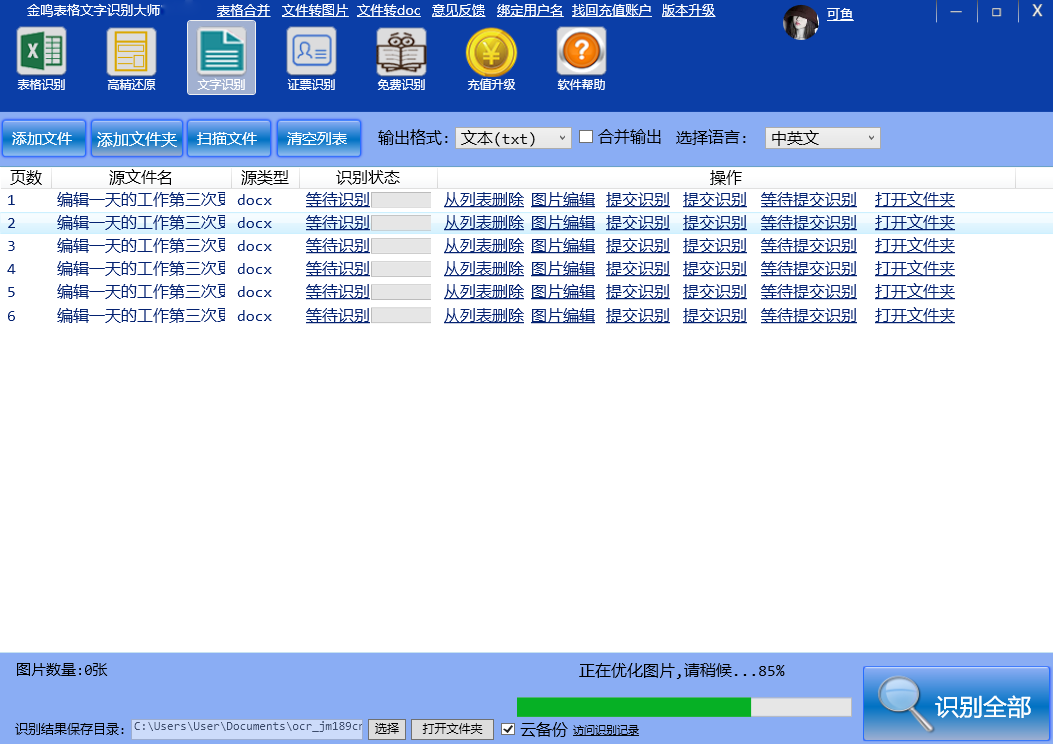
Task: Click the 清空列表 button
Action: point(318,138)
